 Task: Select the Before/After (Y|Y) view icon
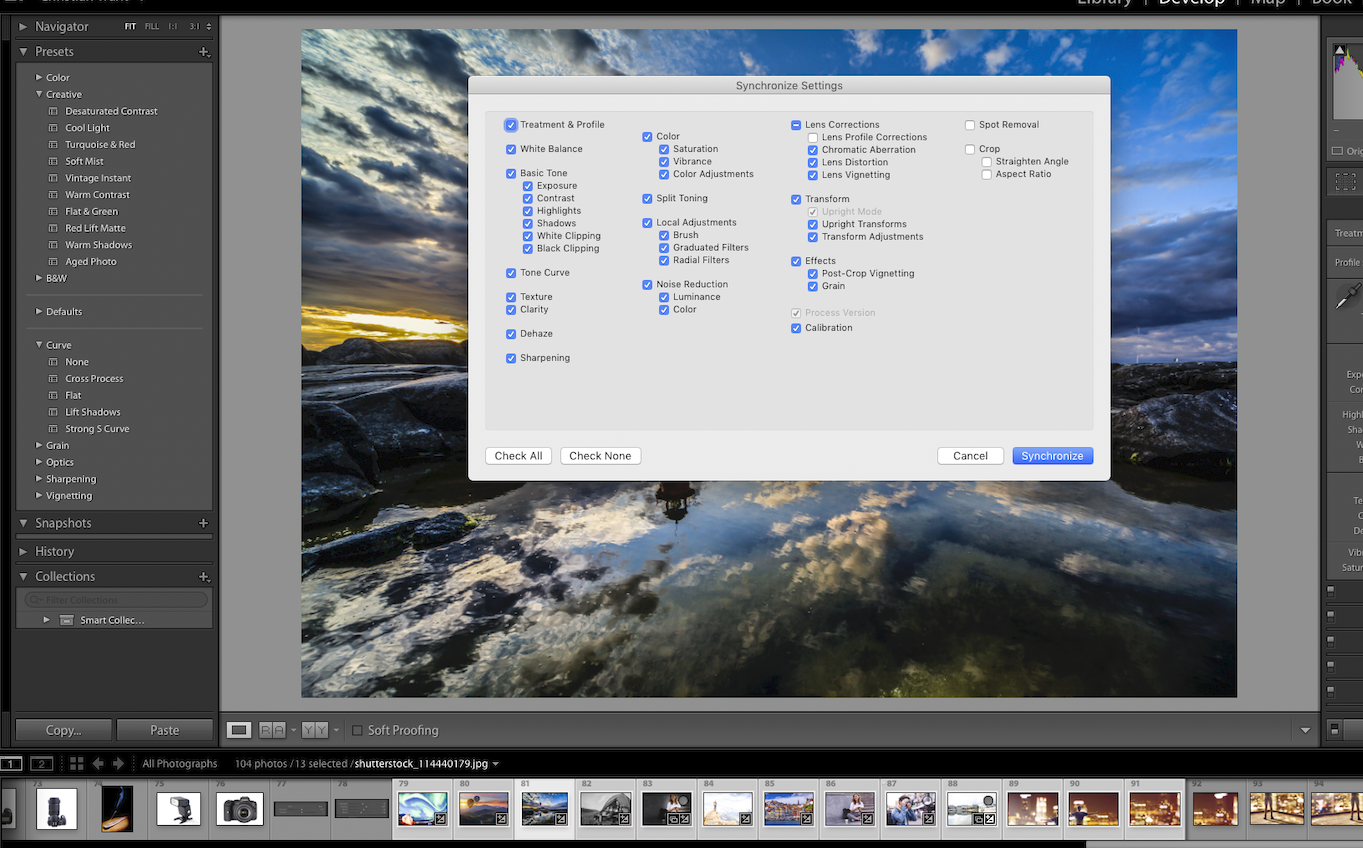point(315,730)
